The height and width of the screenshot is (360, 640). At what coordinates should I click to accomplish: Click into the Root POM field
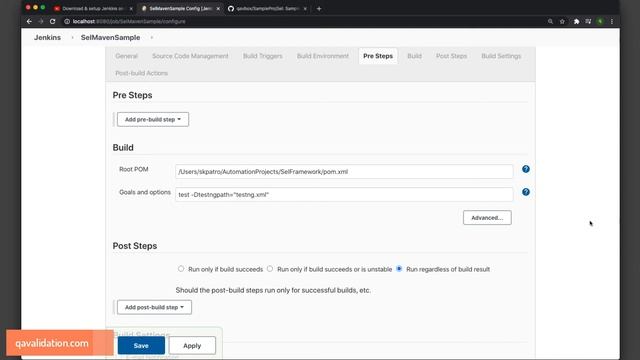click(x=344, y=171)
